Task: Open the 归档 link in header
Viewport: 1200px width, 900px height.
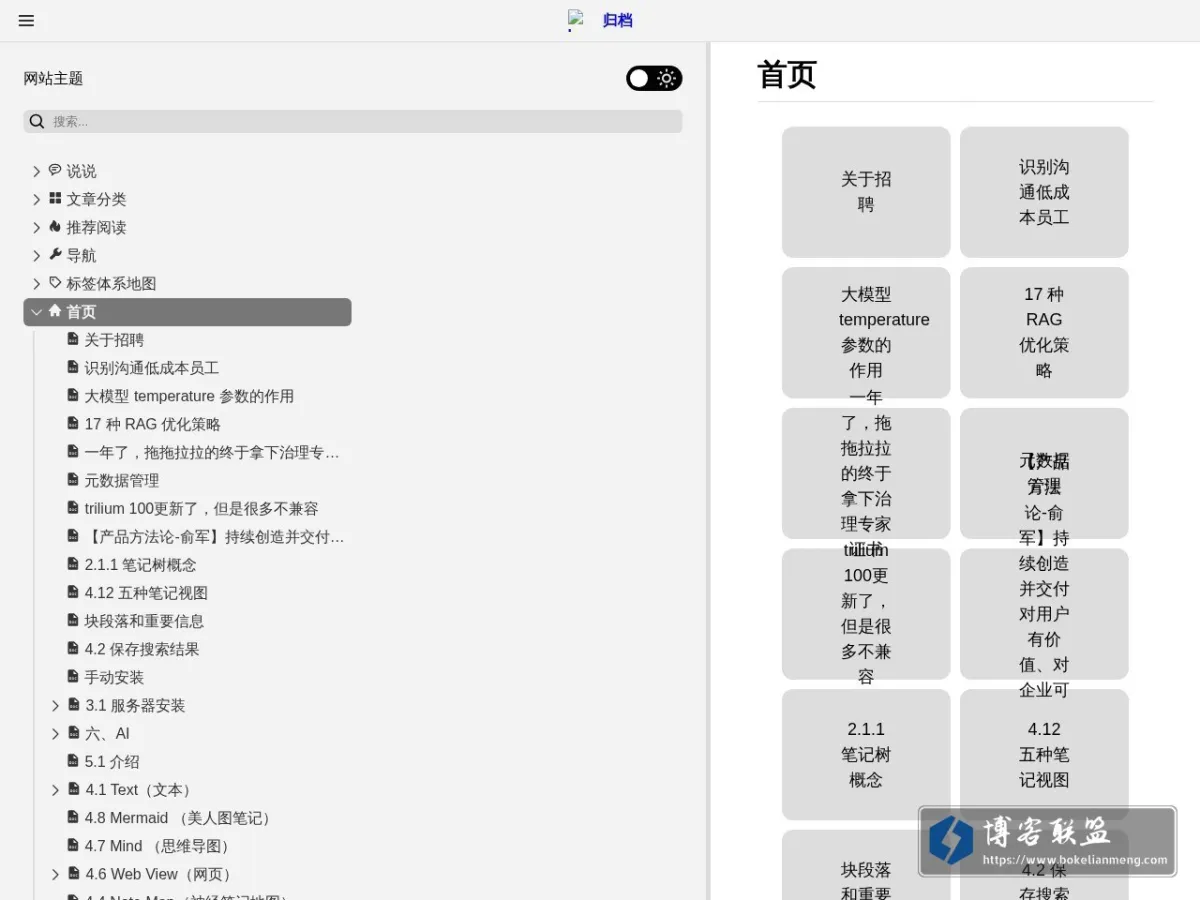Action: coord(618,20)
